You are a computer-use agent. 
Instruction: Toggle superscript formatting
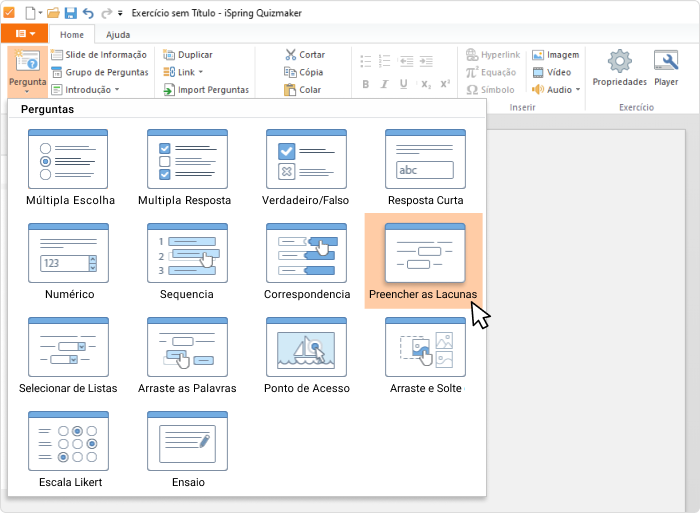[x=445, y=84]
